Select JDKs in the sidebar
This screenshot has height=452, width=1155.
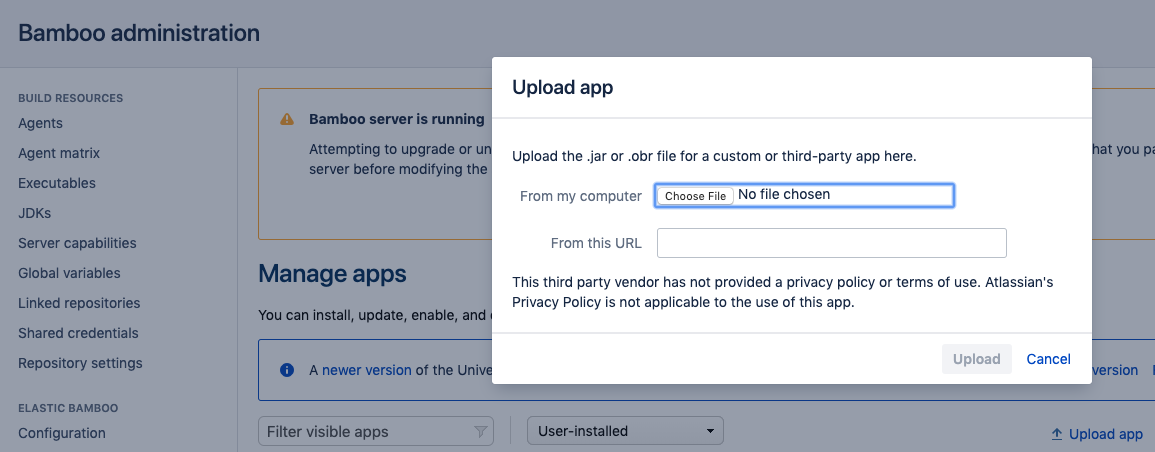click(x=34, y=213)
